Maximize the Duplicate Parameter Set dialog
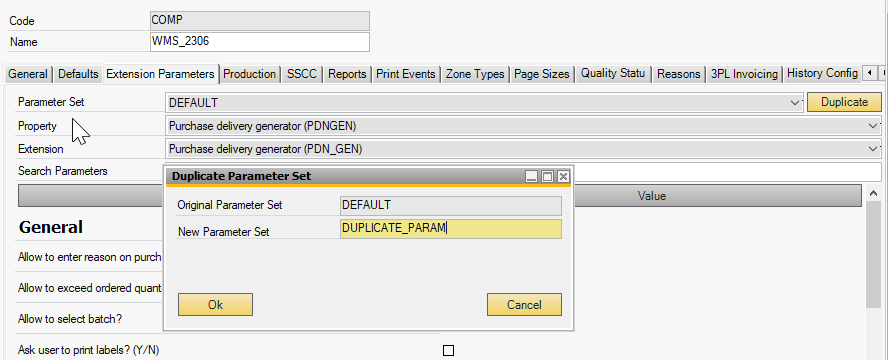The image size is (888, 360). pyautogui.click(x=547, y=177)
